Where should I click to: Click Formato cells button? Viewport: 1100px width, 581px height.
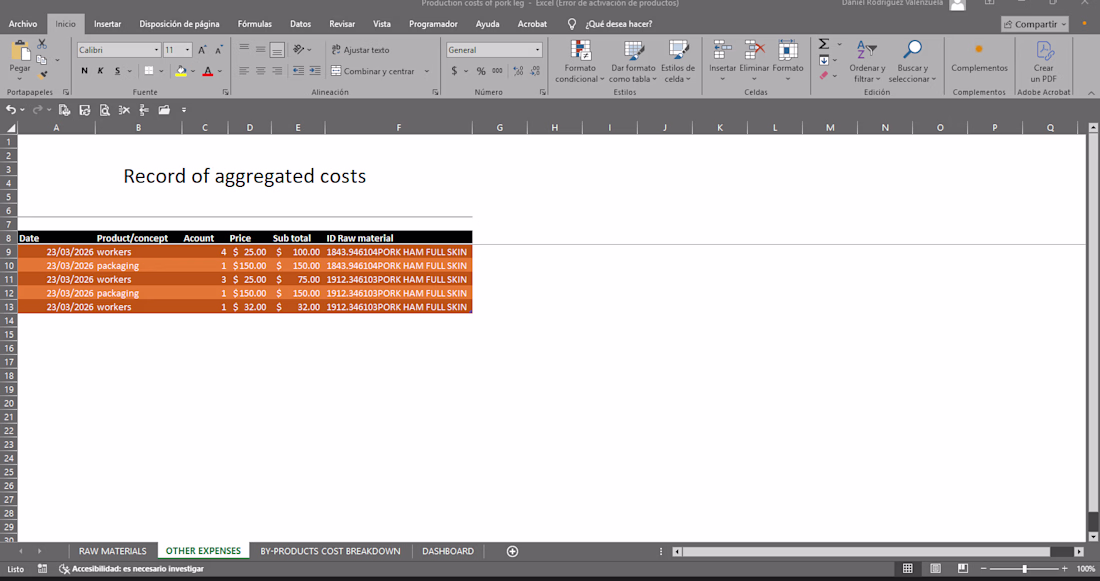coord(787,60)
